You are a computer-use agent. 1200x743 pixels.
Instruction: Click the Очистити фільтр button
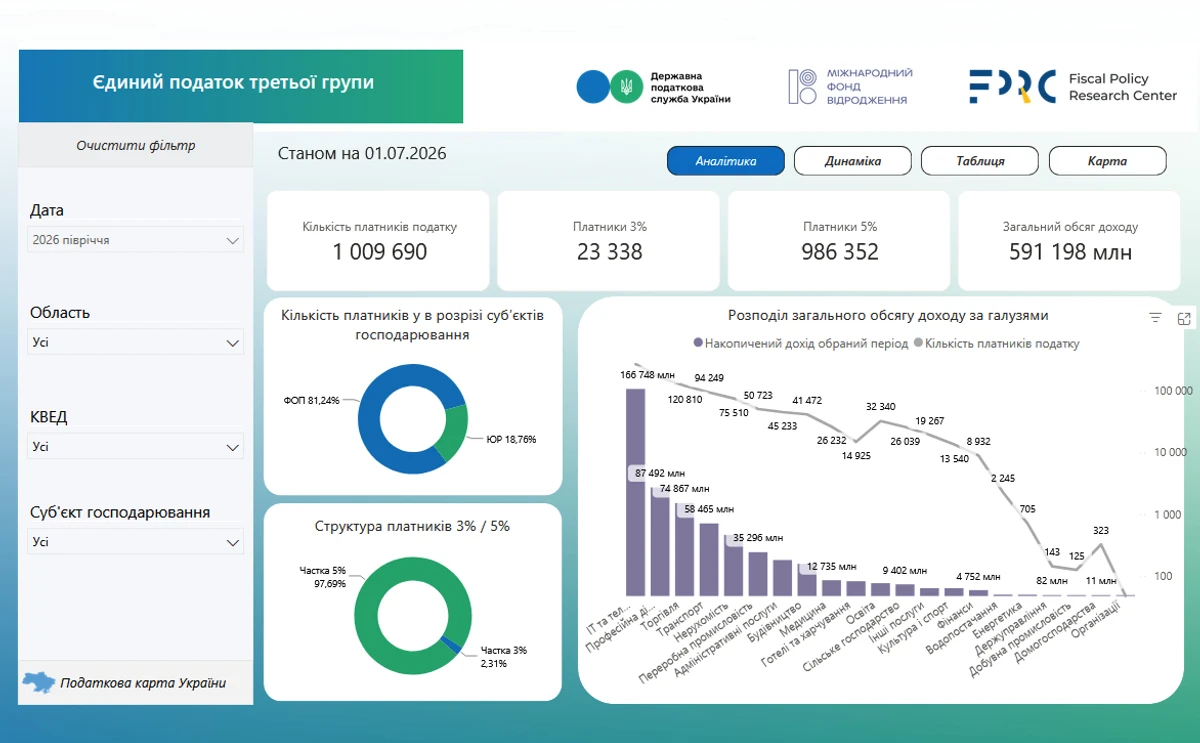click(x=136, y=145)
